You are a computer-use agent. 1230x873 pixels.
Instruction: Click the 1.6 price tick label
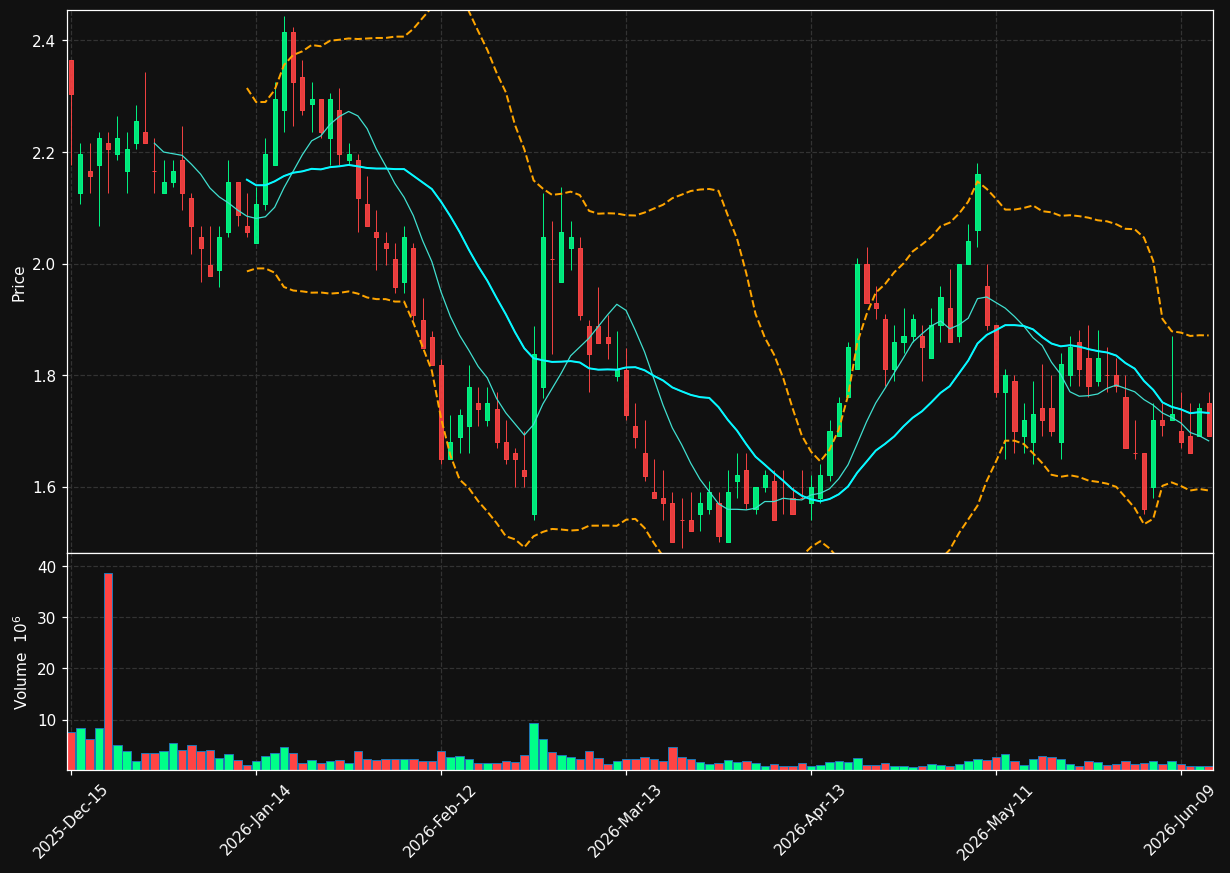point(43,488)
